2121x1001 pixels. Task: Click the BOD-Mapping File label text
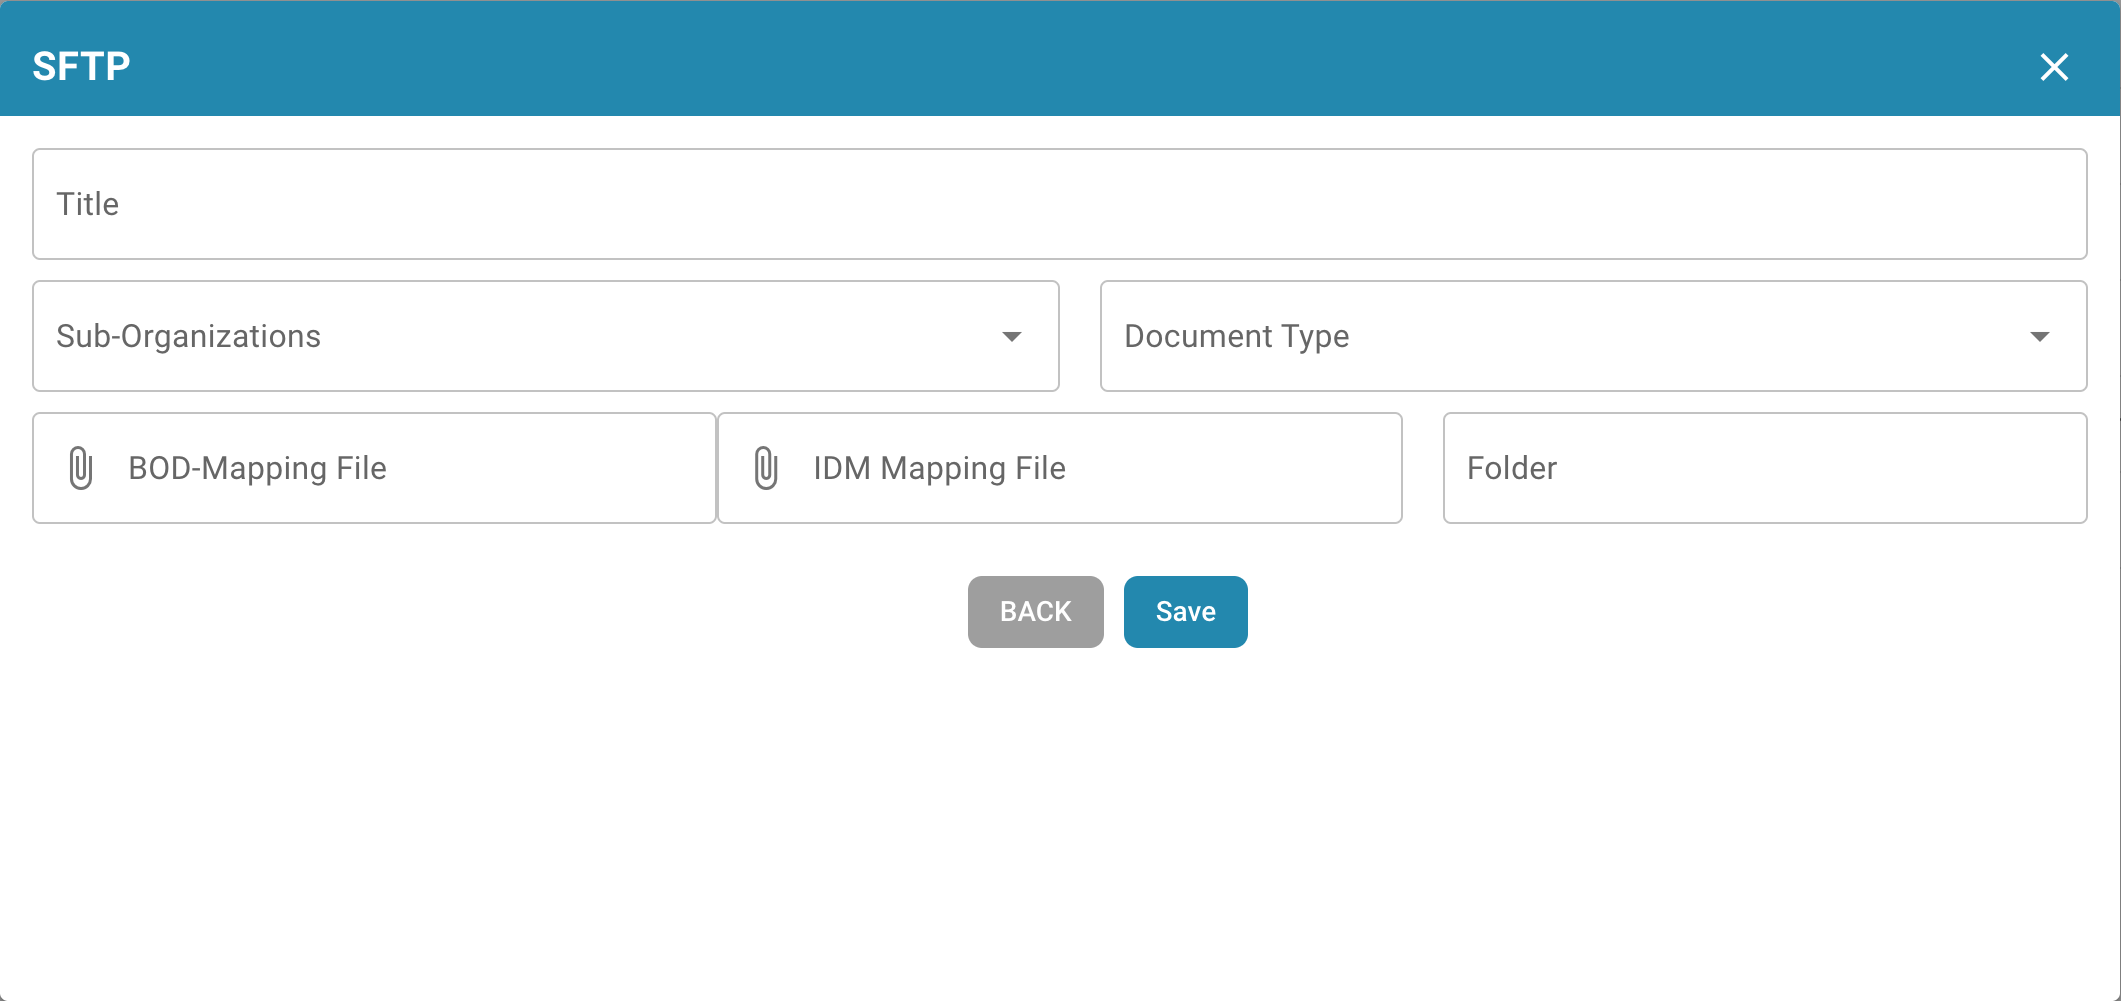257,468
